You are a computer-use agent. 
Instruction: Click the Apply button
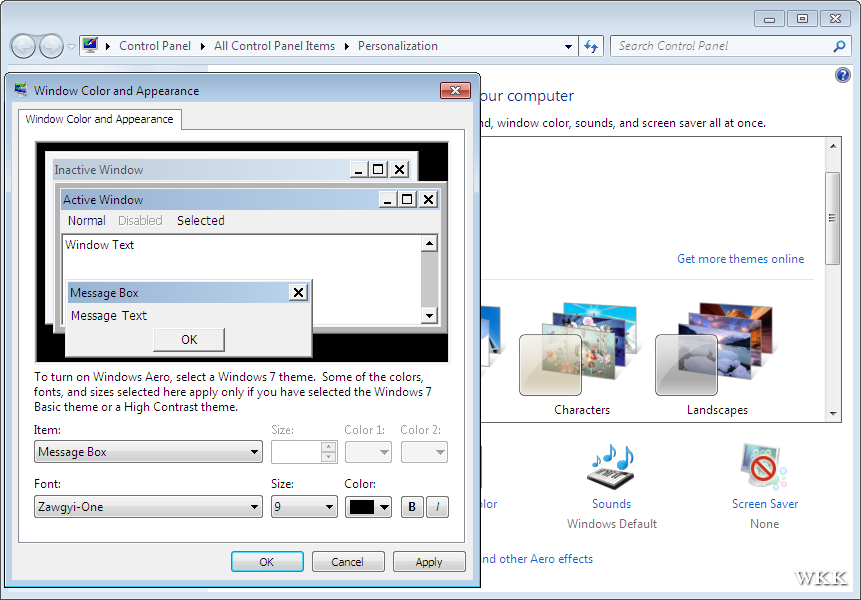point(429,562)
